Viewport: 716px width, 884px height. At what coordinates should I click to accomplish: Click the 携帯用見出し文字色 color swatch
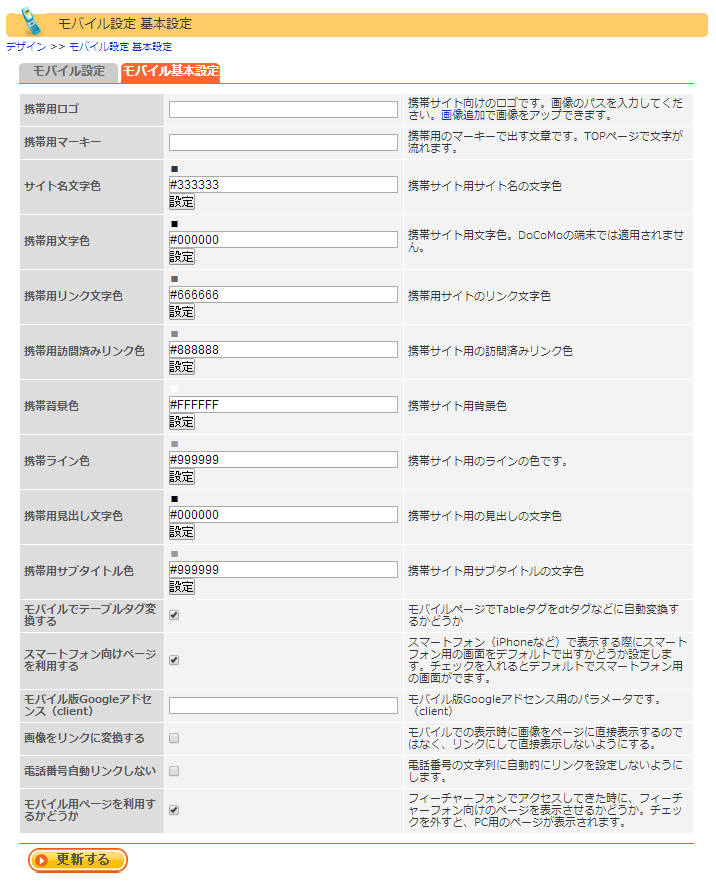click(174, 499)
